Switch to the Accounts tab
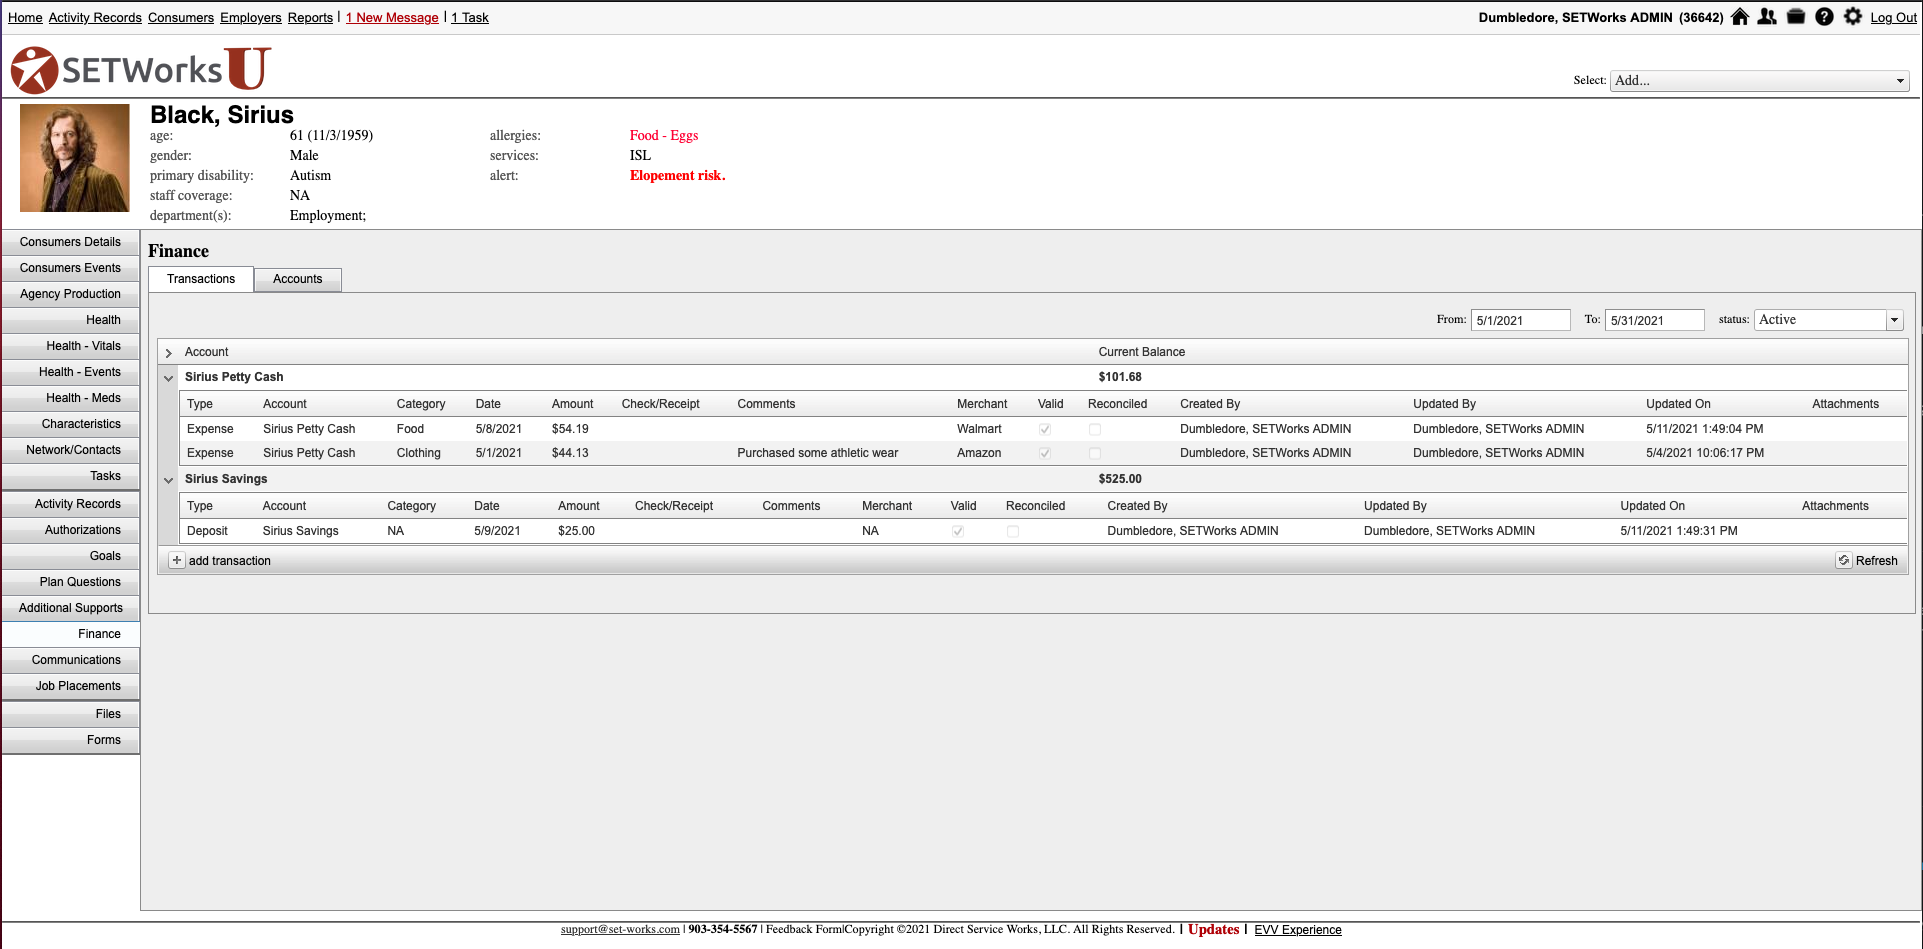 click(298, 279)
